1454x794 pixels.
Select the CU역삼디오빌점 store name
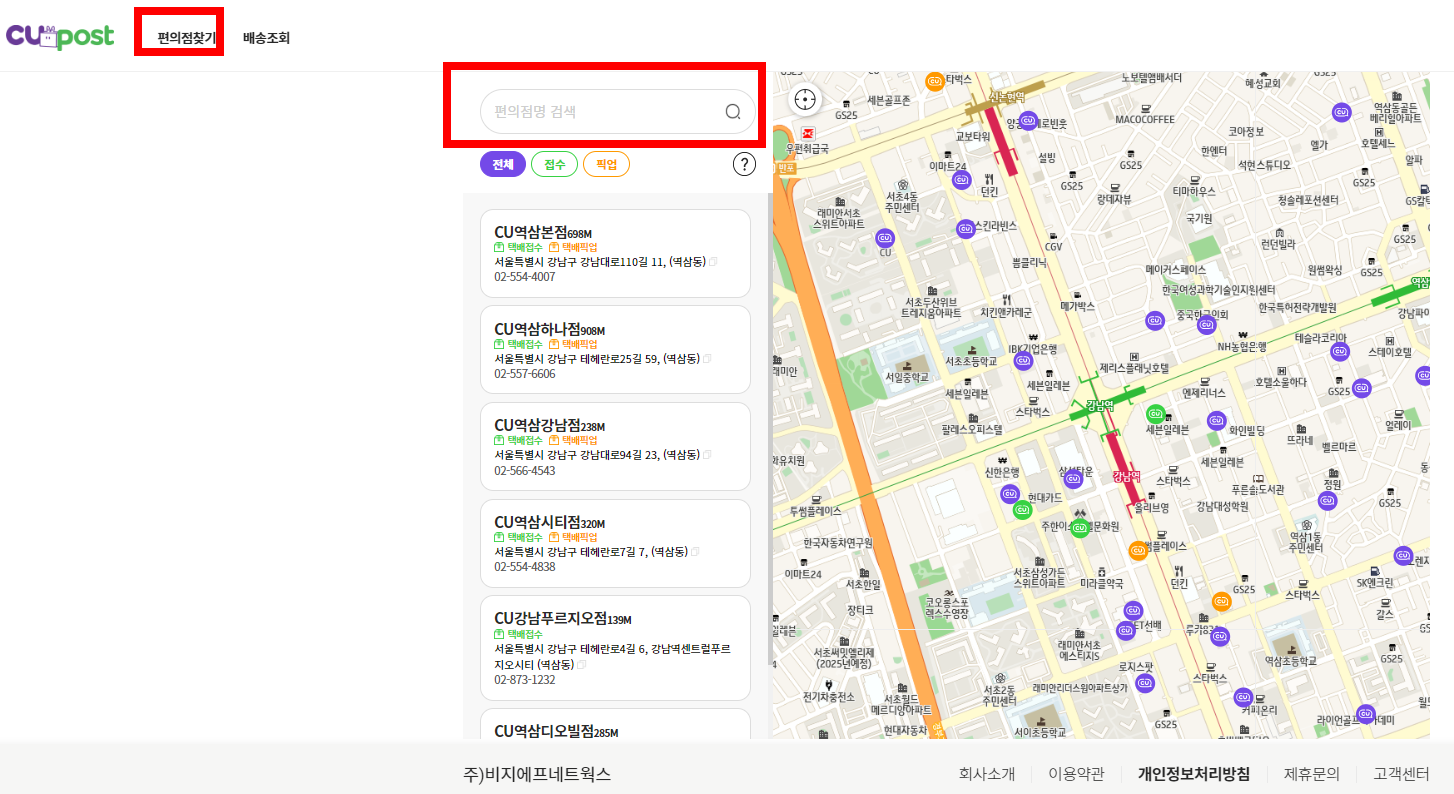tap(544, 731)
